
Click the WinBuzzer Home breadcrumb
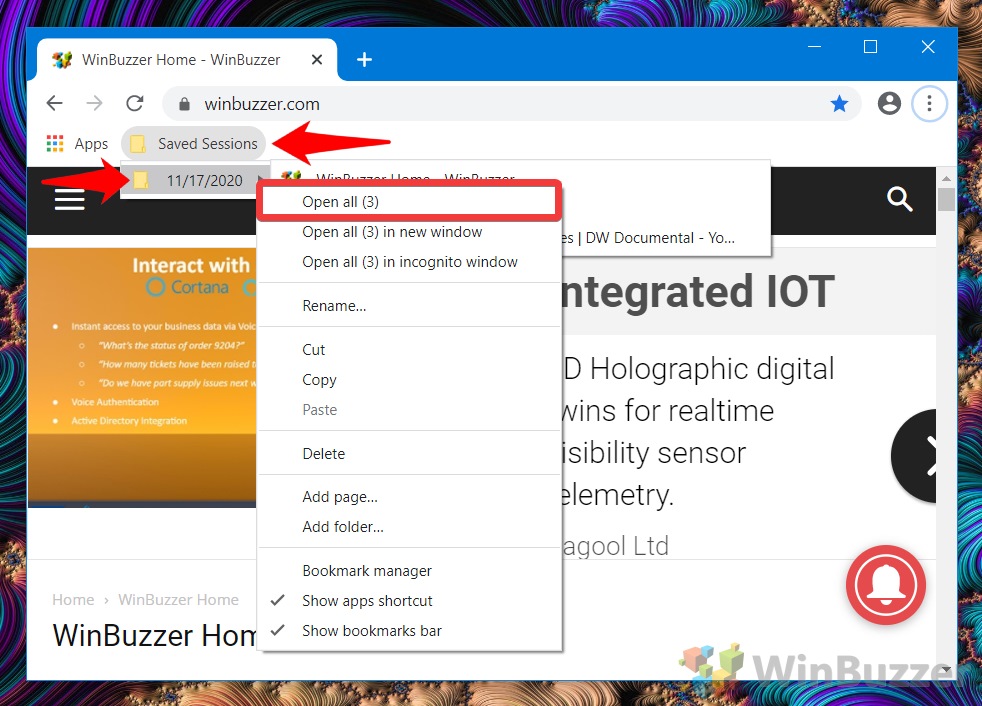[x=178, y=600]
